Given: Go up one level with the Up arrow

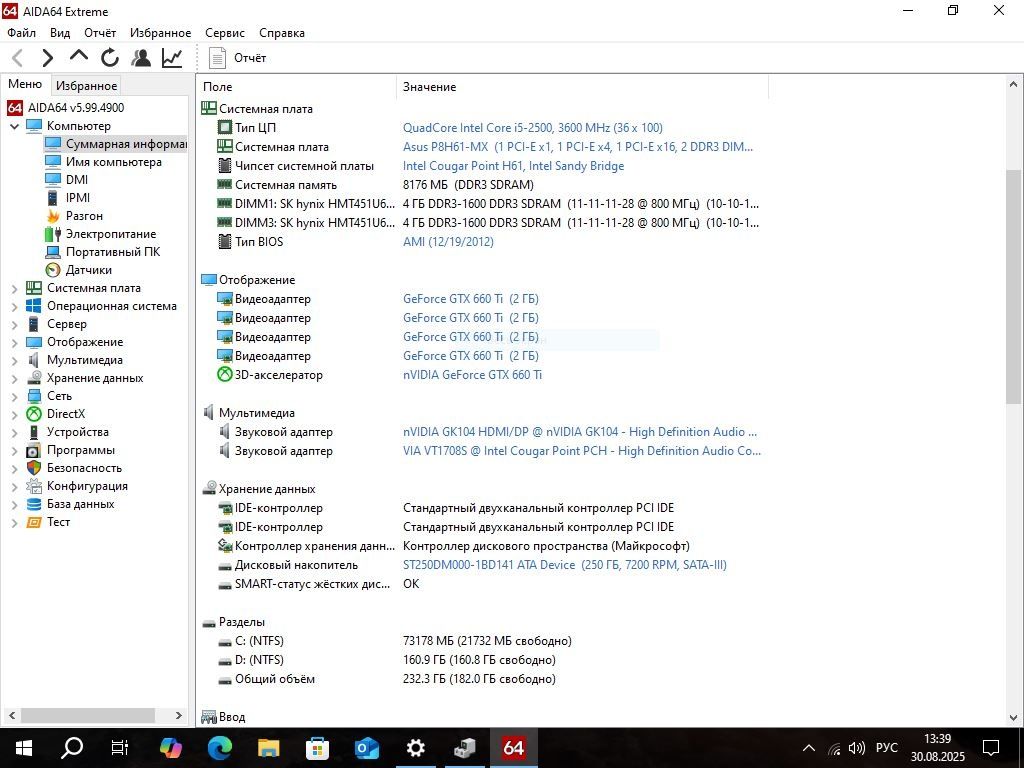Looking at the screenshot, I should click(x=79, y=57).
